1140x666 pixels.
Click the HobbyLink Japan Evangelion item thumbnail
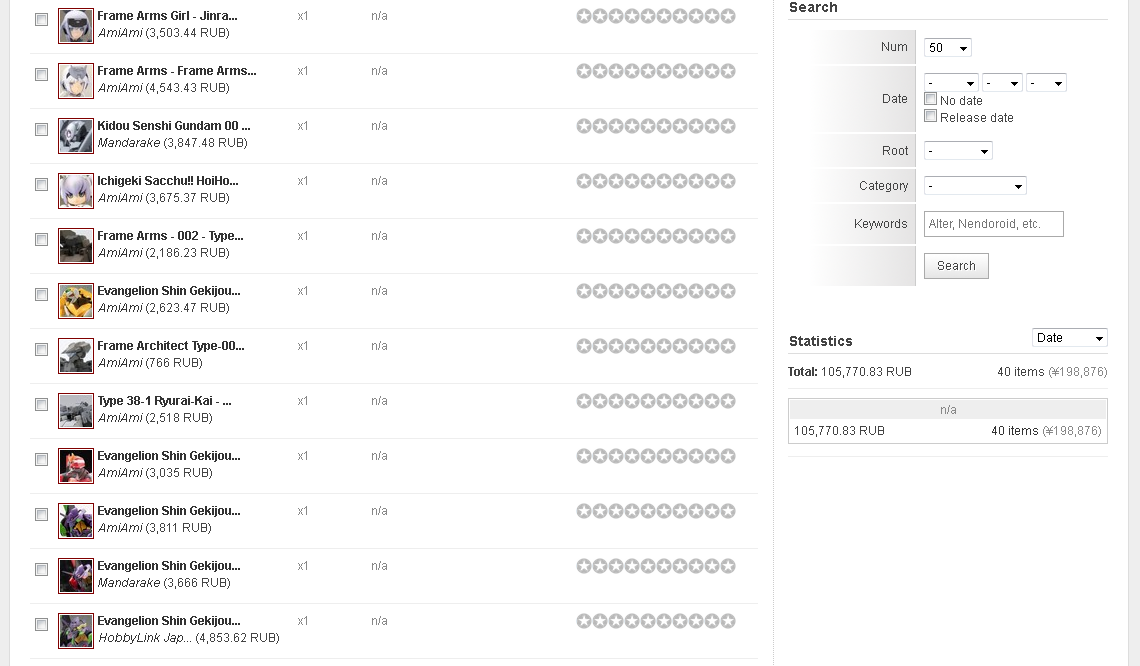click(75, 631)
